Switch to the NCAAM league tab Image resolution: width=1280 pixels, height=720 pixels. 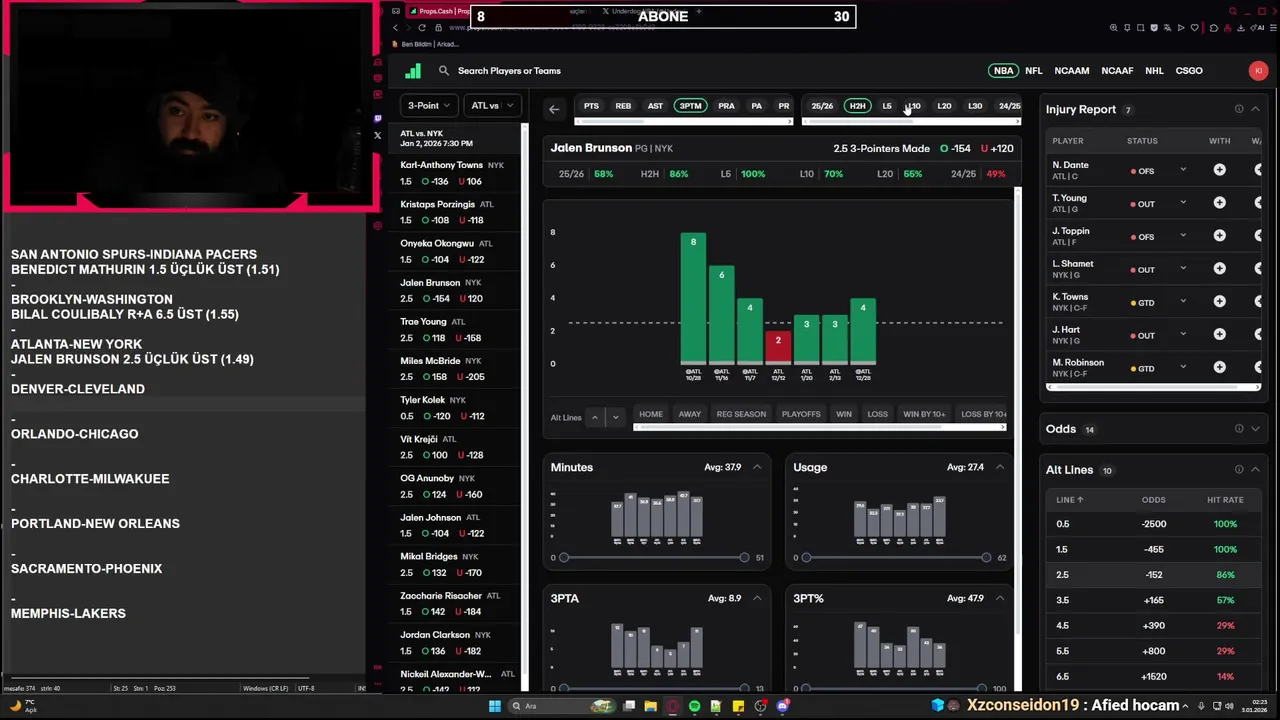1071,71
